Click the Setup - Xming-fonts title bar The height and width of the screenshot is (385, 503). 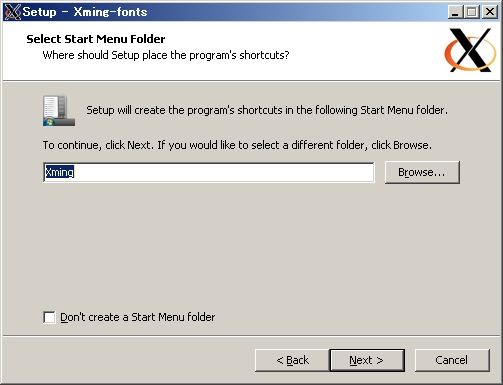tap(233, 12)
